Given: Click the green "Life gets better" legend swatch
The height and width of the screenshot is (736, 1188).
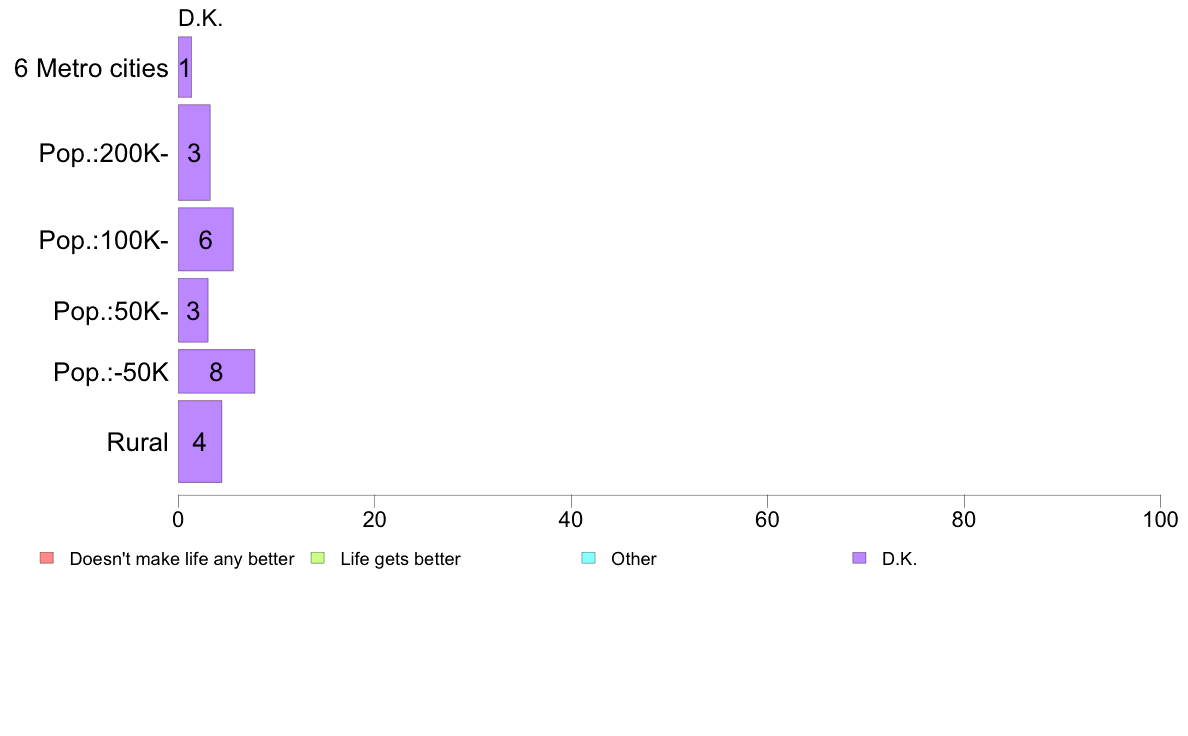Looking at the screenshot, I should click(318, 558).
